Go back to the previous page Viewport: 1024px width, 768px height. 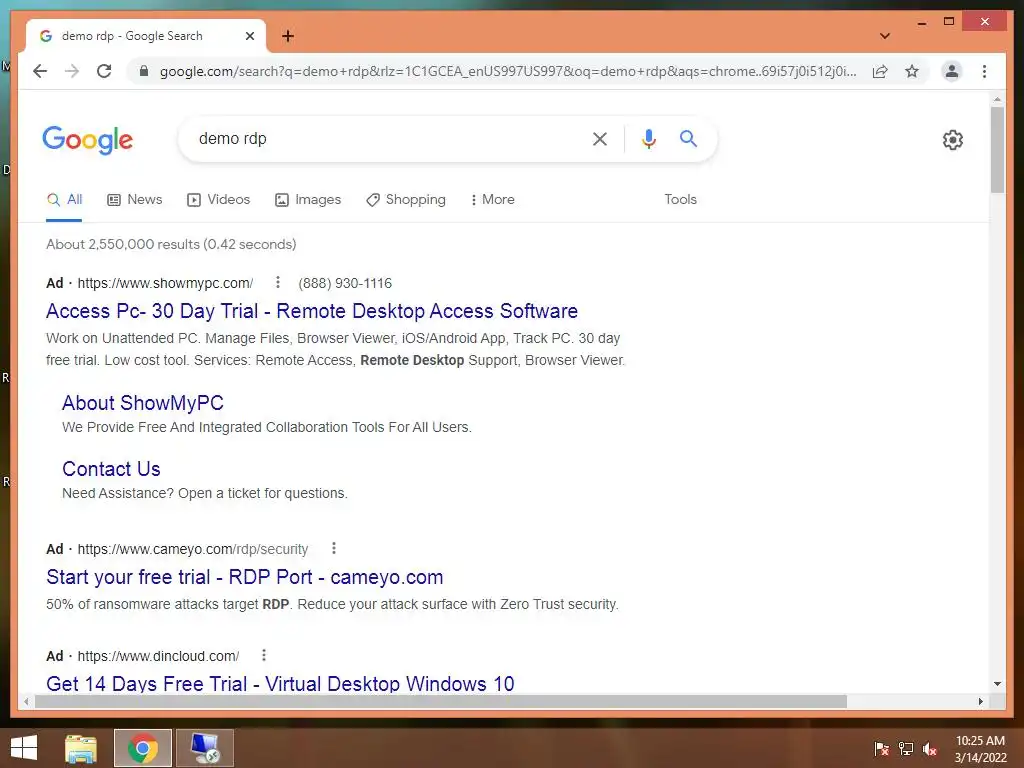(x=40, y=71)
